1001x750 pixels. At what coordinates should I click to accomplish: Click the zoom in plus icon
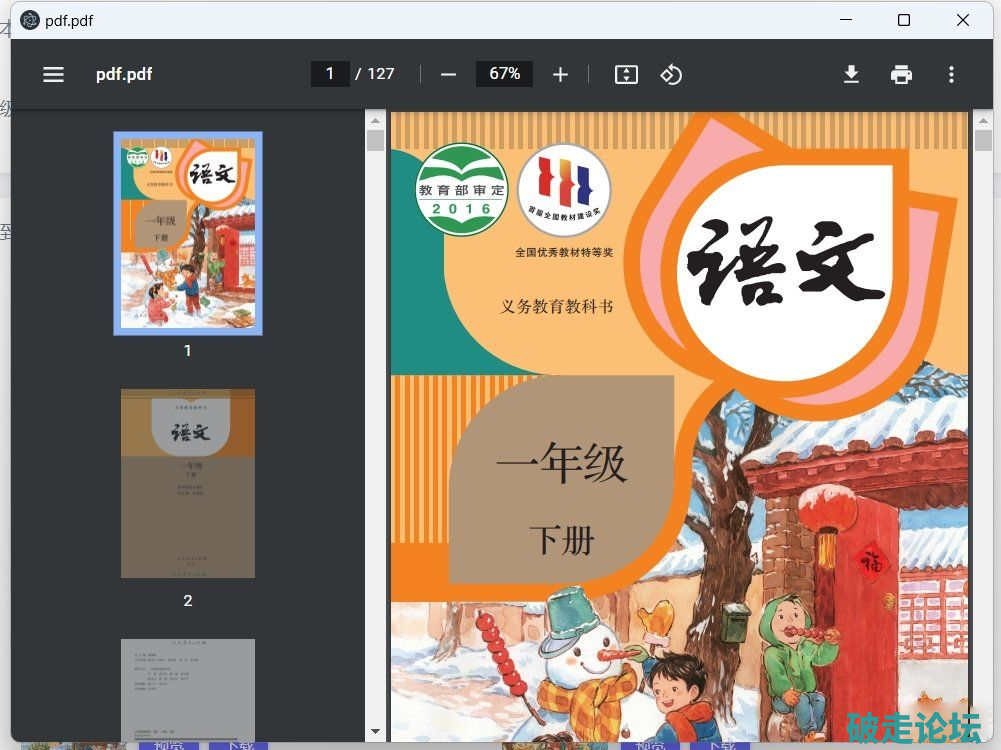click(x=560, y=74)
